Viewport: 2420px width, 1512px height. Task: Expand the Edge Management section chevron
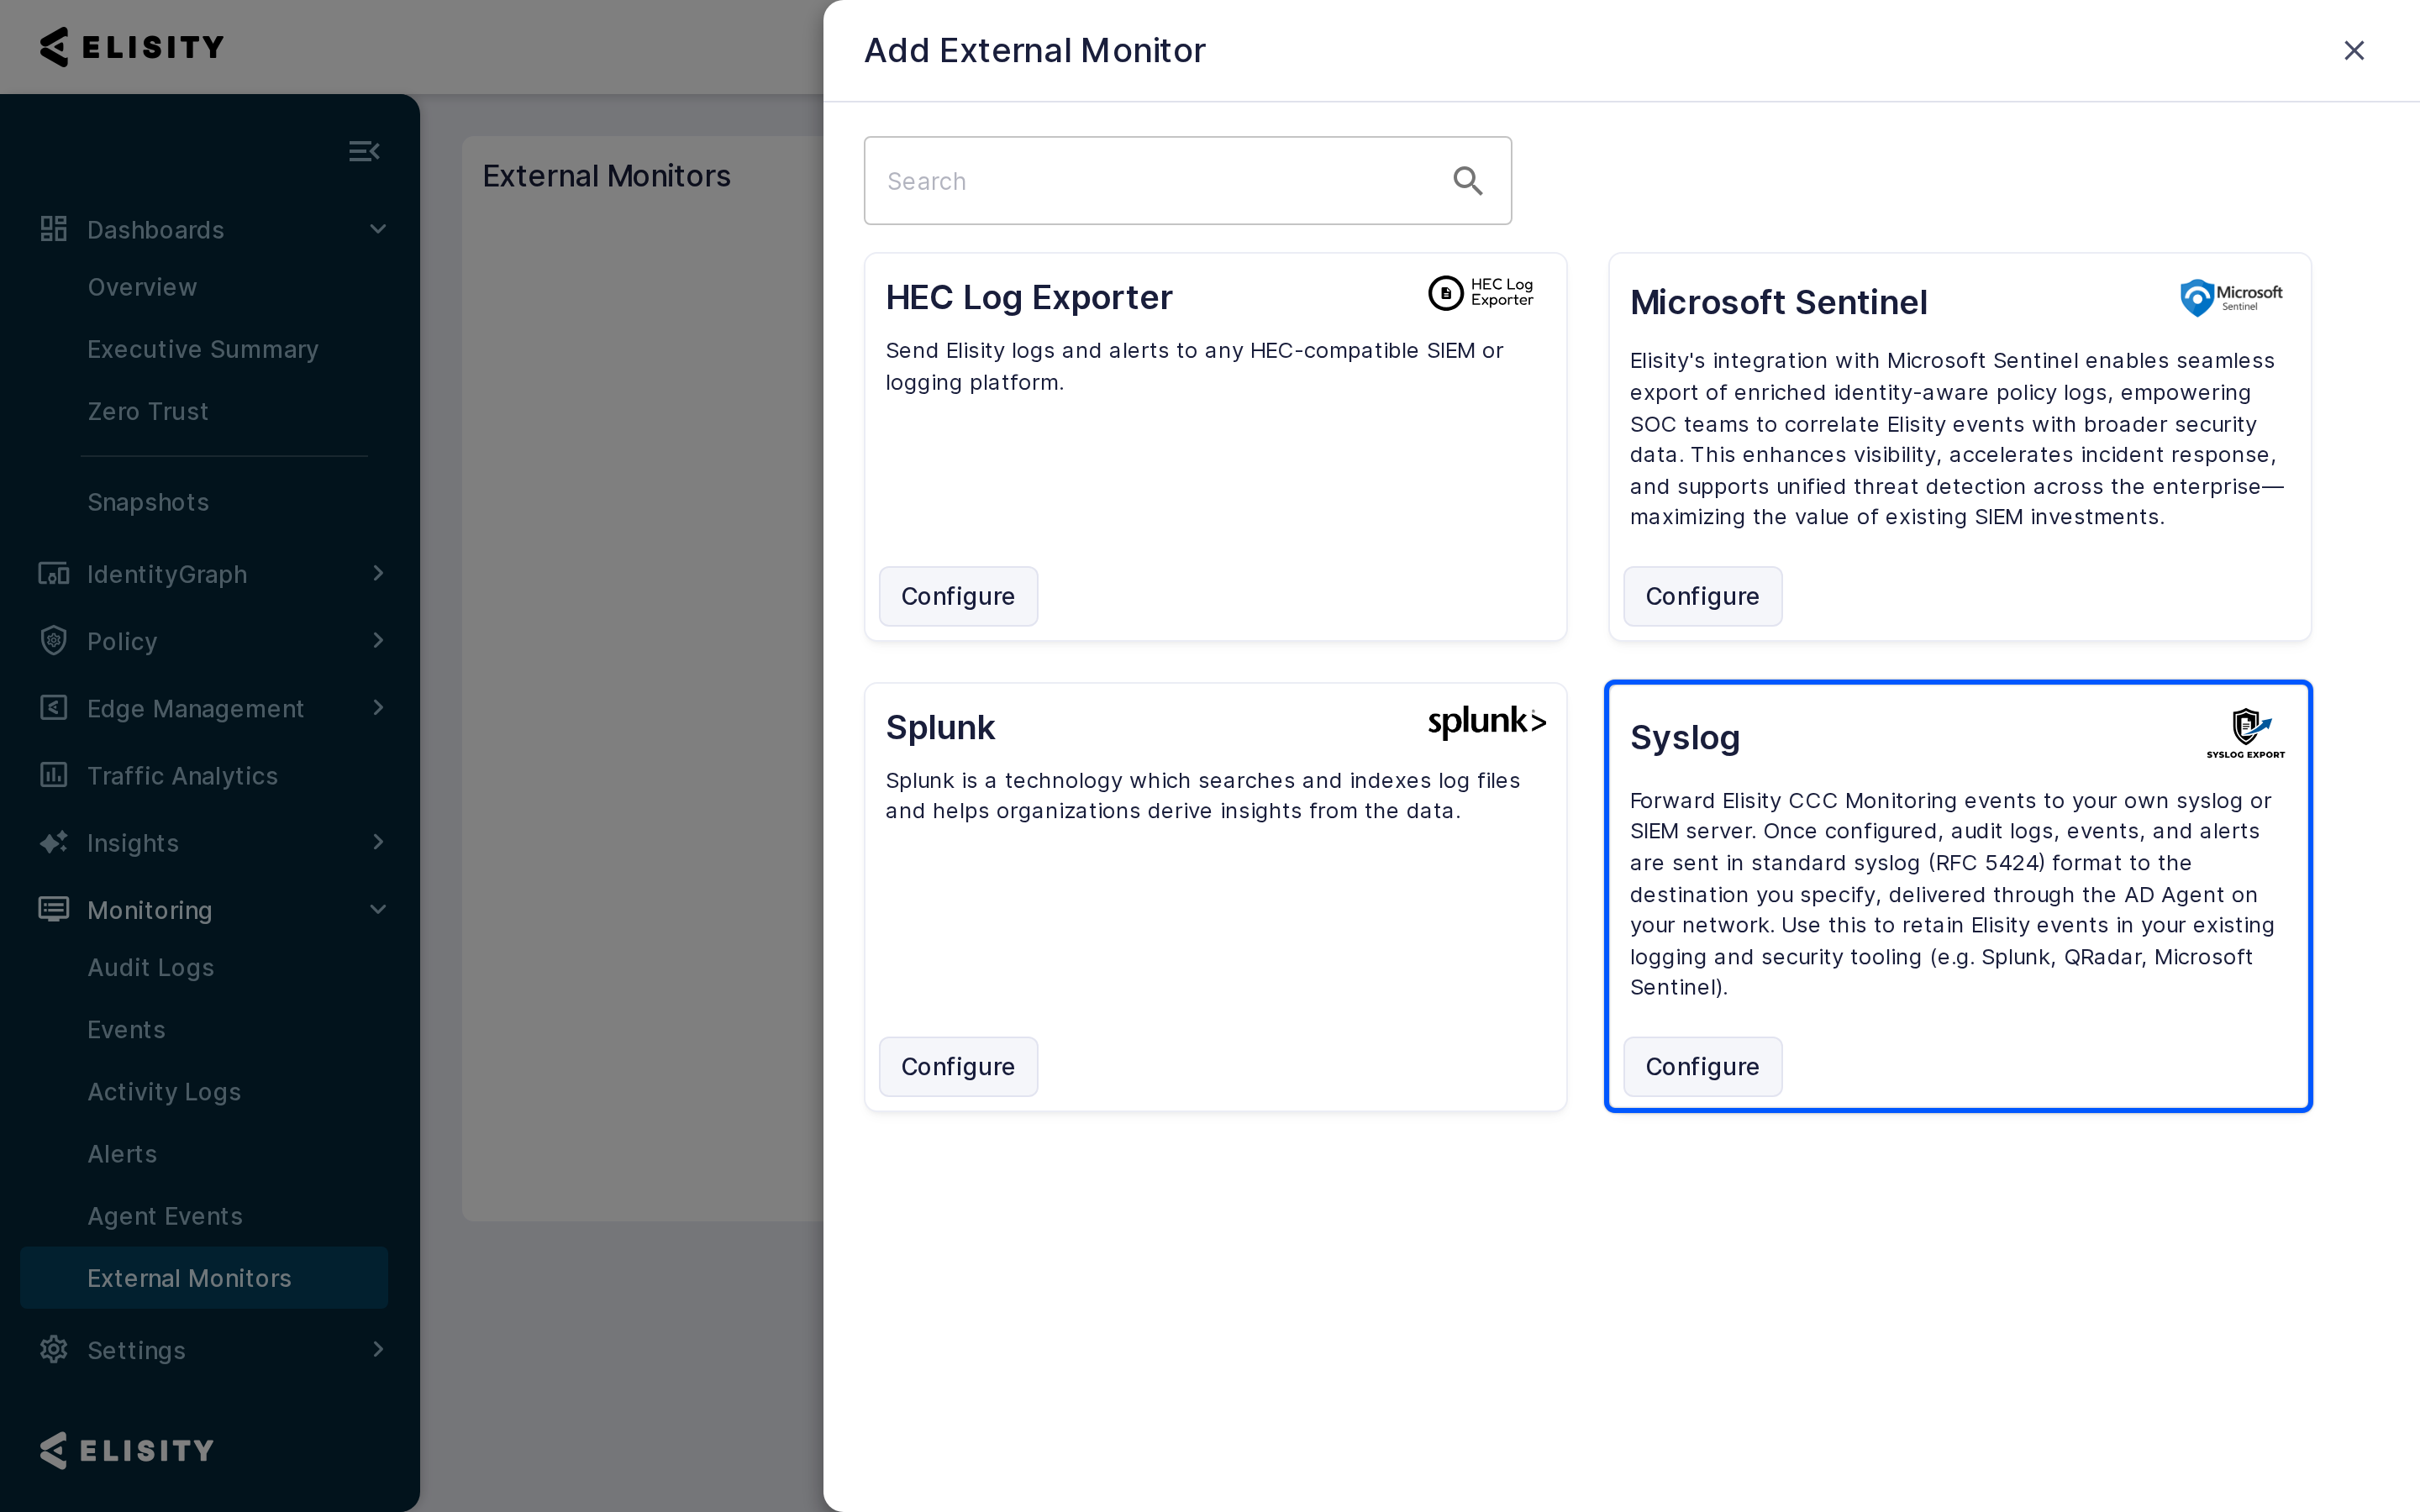tap(378, 708)
